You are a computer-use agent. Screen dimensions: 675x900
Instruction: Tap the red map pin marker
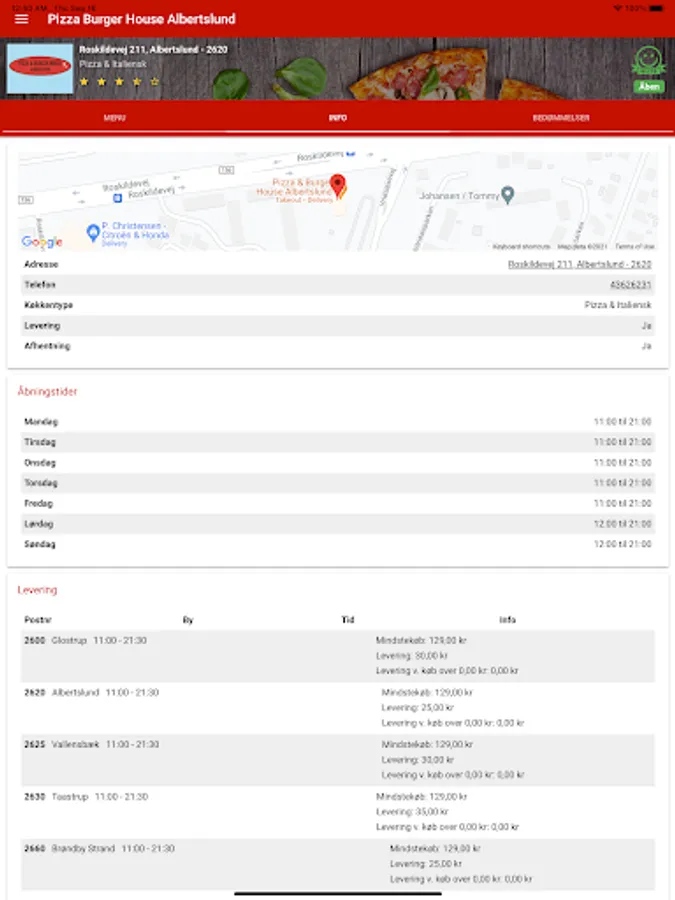click(x=338, y=185)
